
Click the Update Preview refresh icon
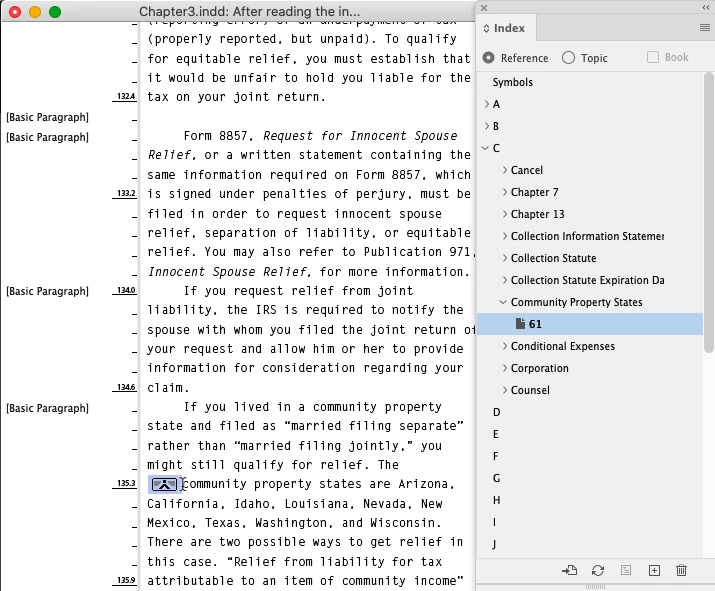(598, 570)
